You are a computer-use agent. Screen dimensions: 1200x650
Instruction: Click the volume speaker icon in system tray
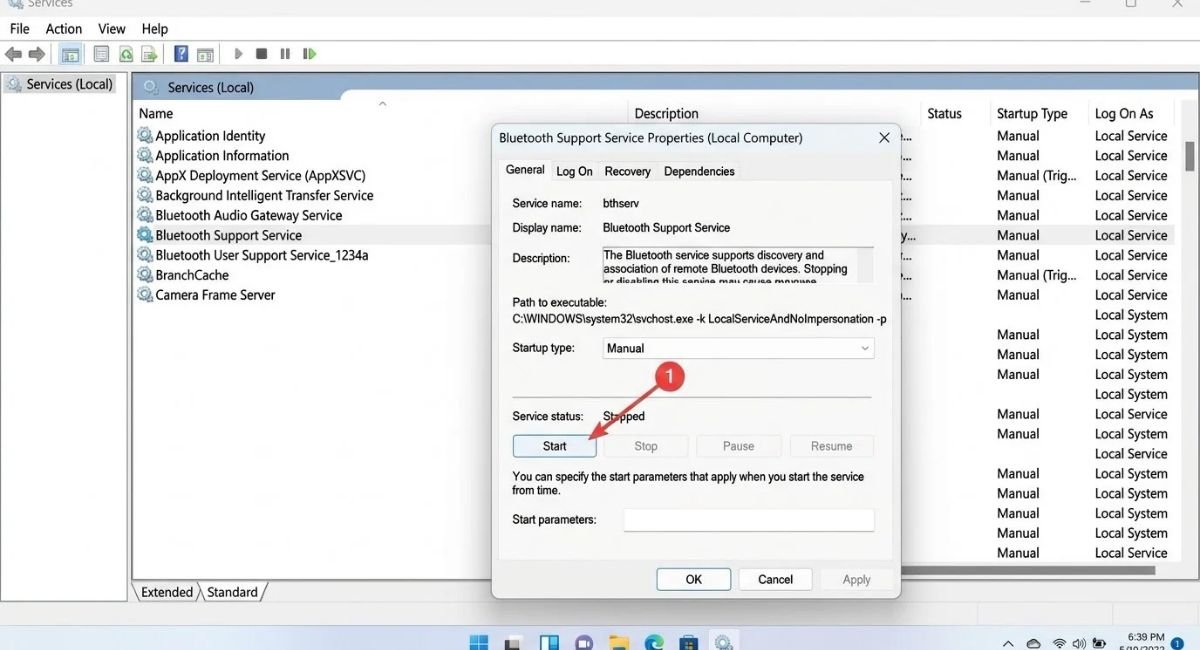[x=1080, y=642]
